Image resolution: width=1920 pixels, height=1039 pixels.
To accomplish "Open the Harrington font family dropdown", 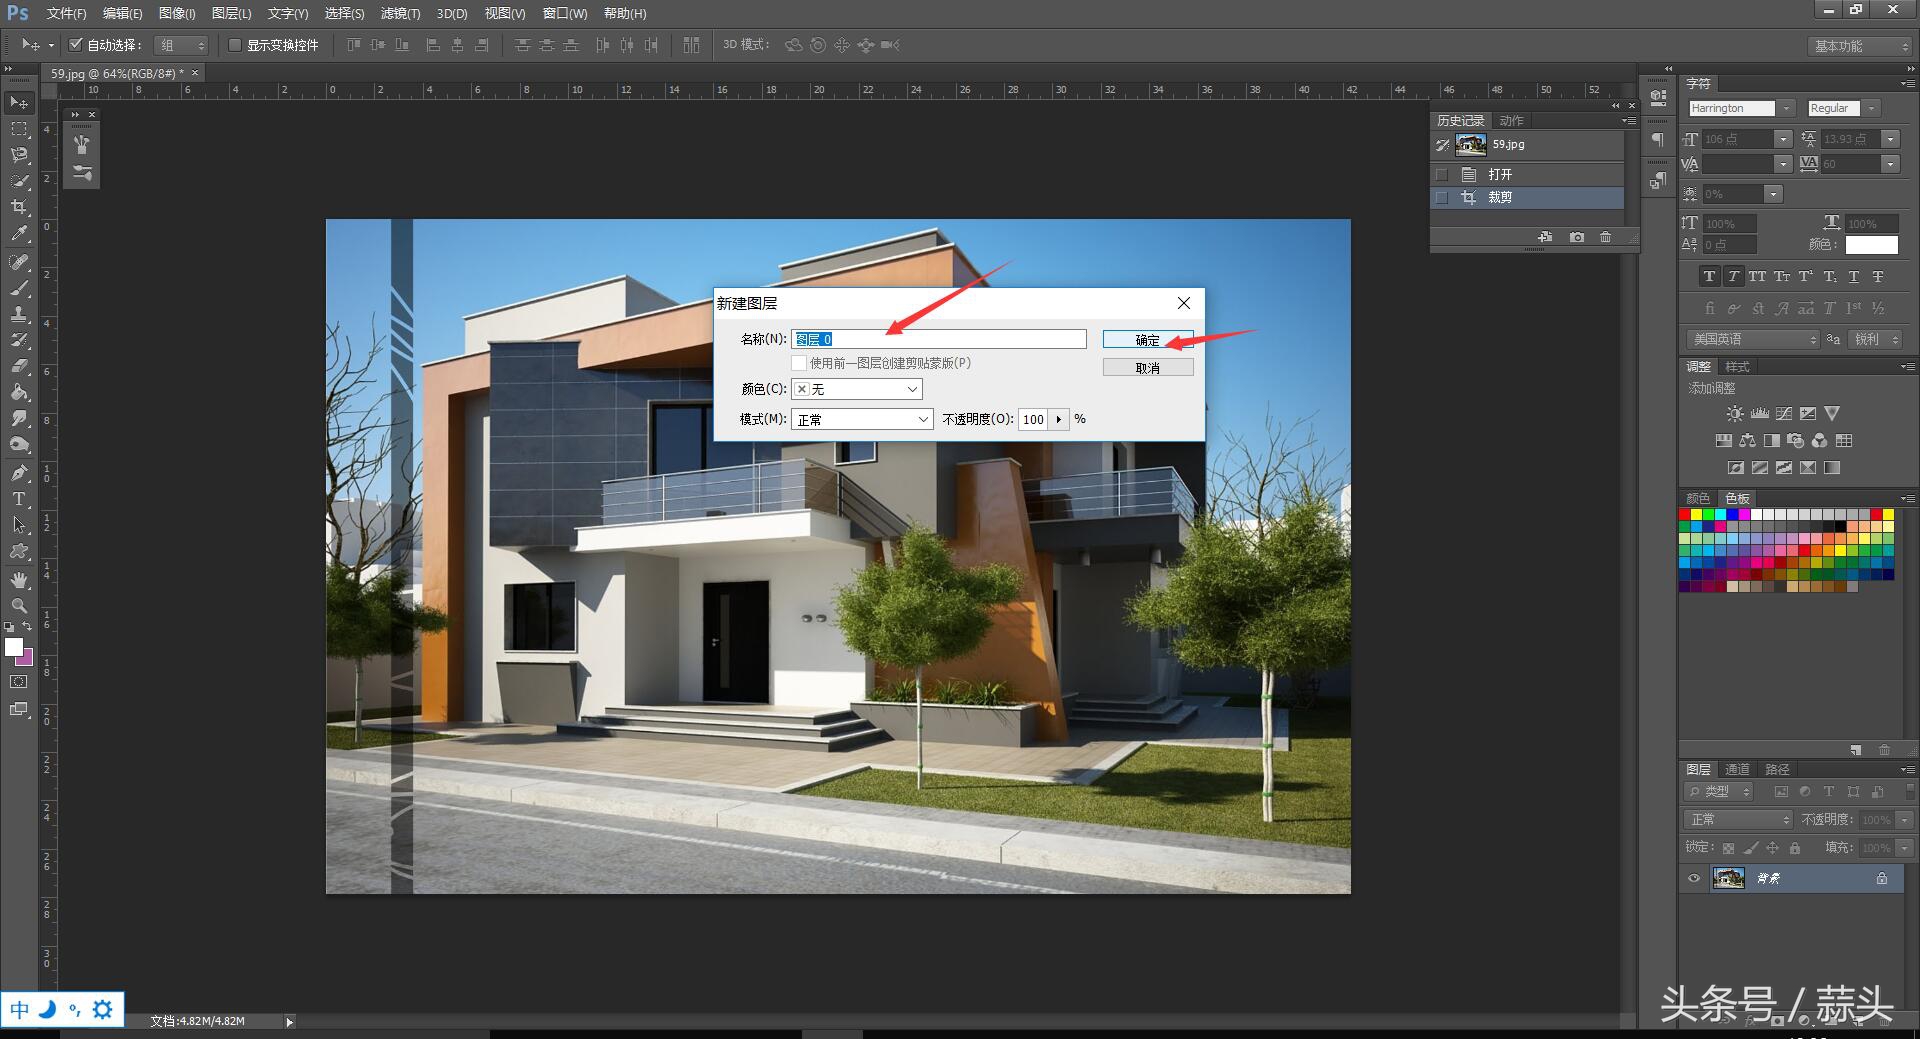I will (1786, 108).
